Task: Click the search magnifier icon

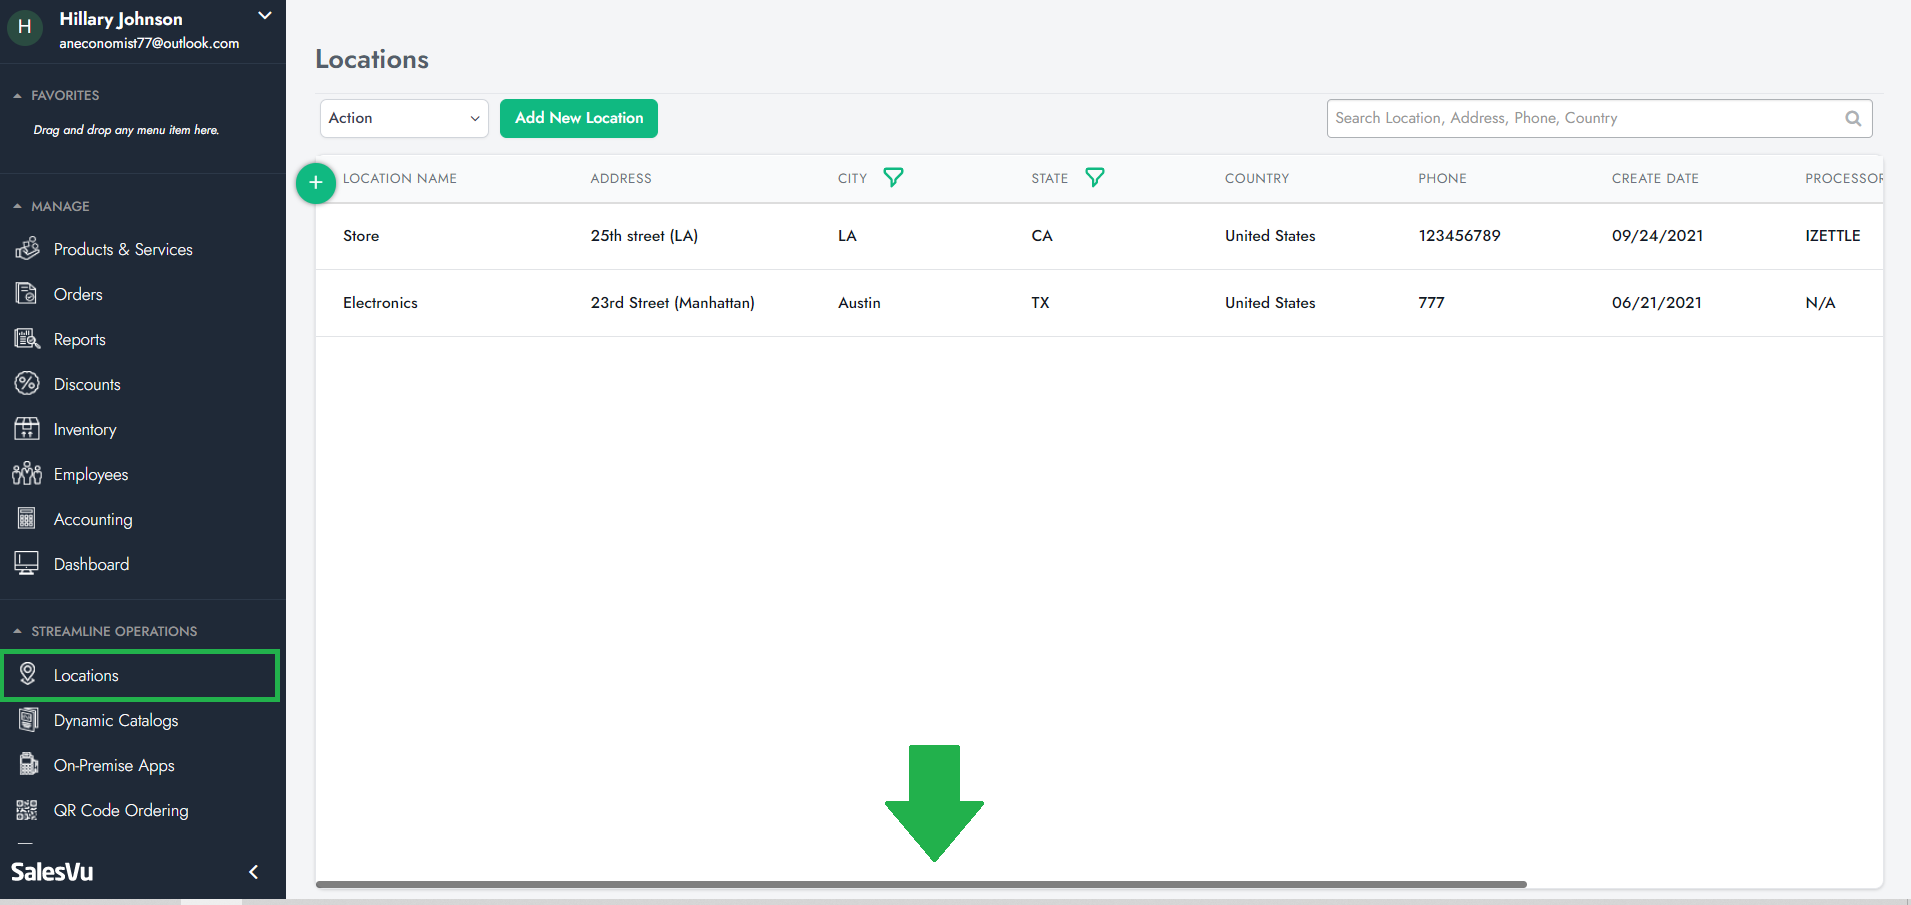Action: [x=1852, y=118]
